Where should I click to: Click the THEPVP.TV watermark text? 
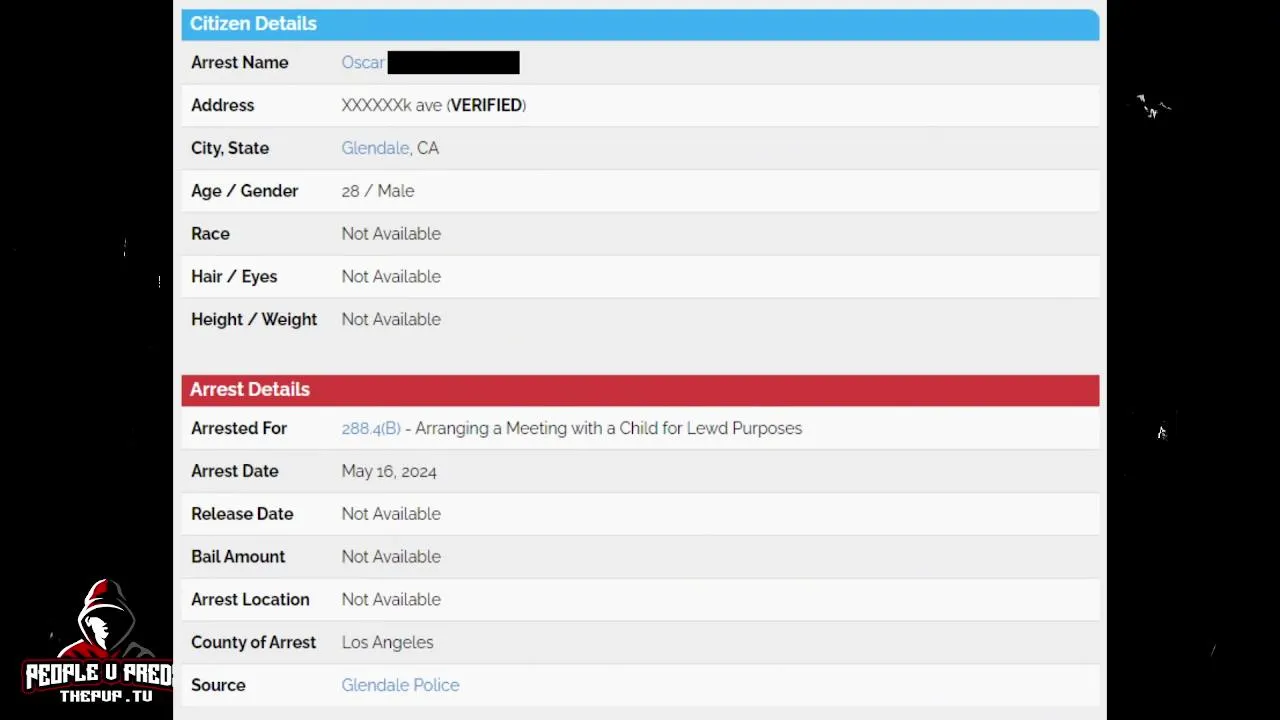[x=105, y=696]
